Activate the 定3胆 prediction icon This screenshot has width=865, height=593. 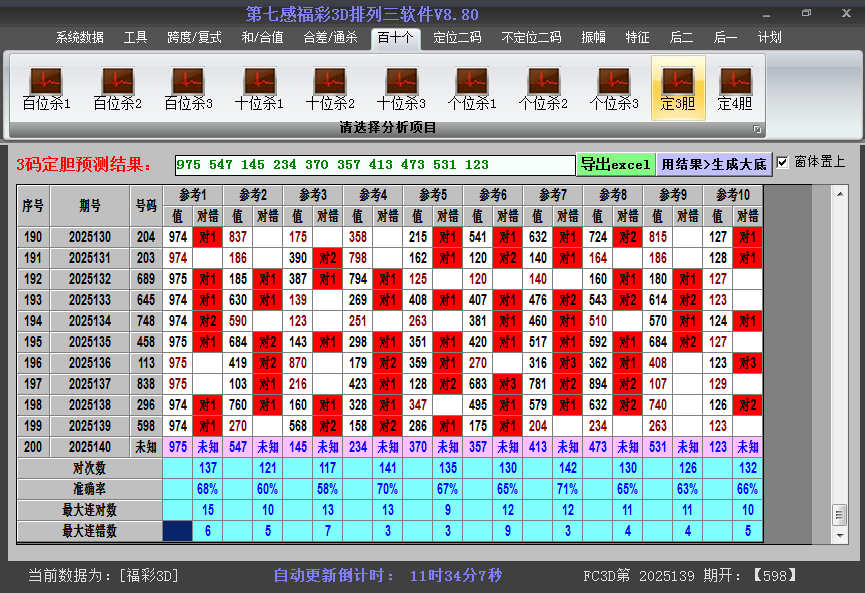point(678,87)
